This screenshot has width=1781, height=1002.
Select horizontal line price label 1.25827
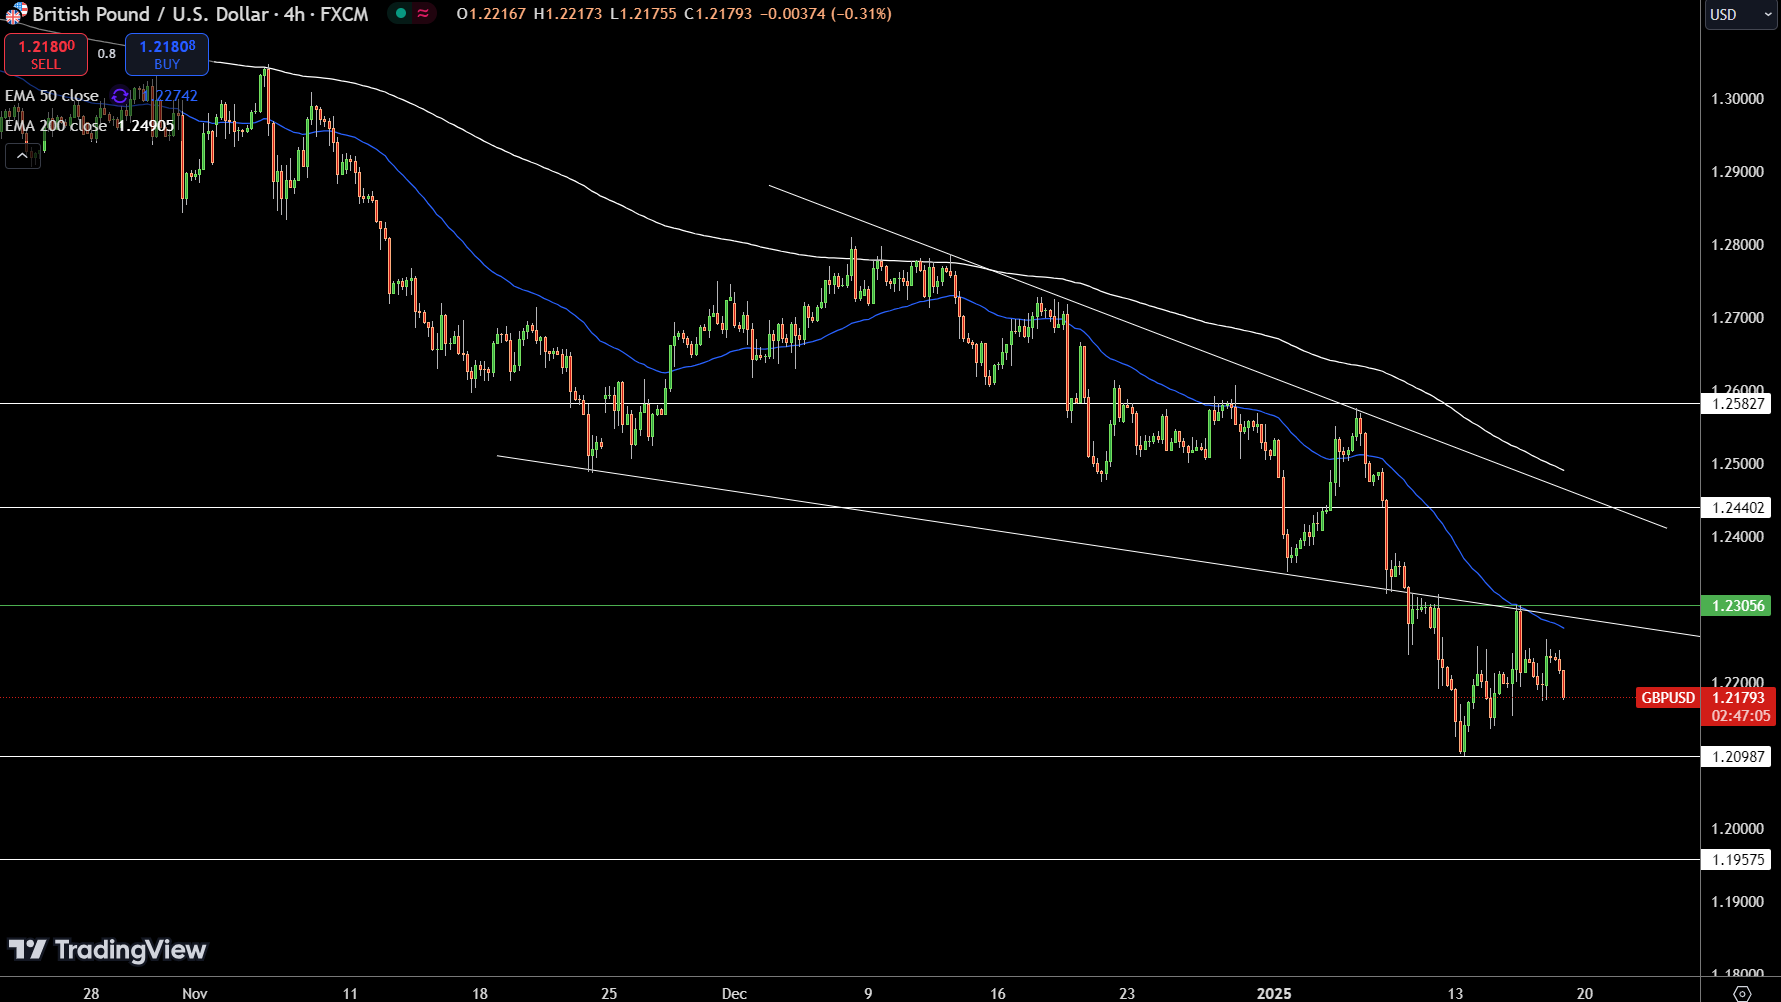click(x=1738, y=404)
